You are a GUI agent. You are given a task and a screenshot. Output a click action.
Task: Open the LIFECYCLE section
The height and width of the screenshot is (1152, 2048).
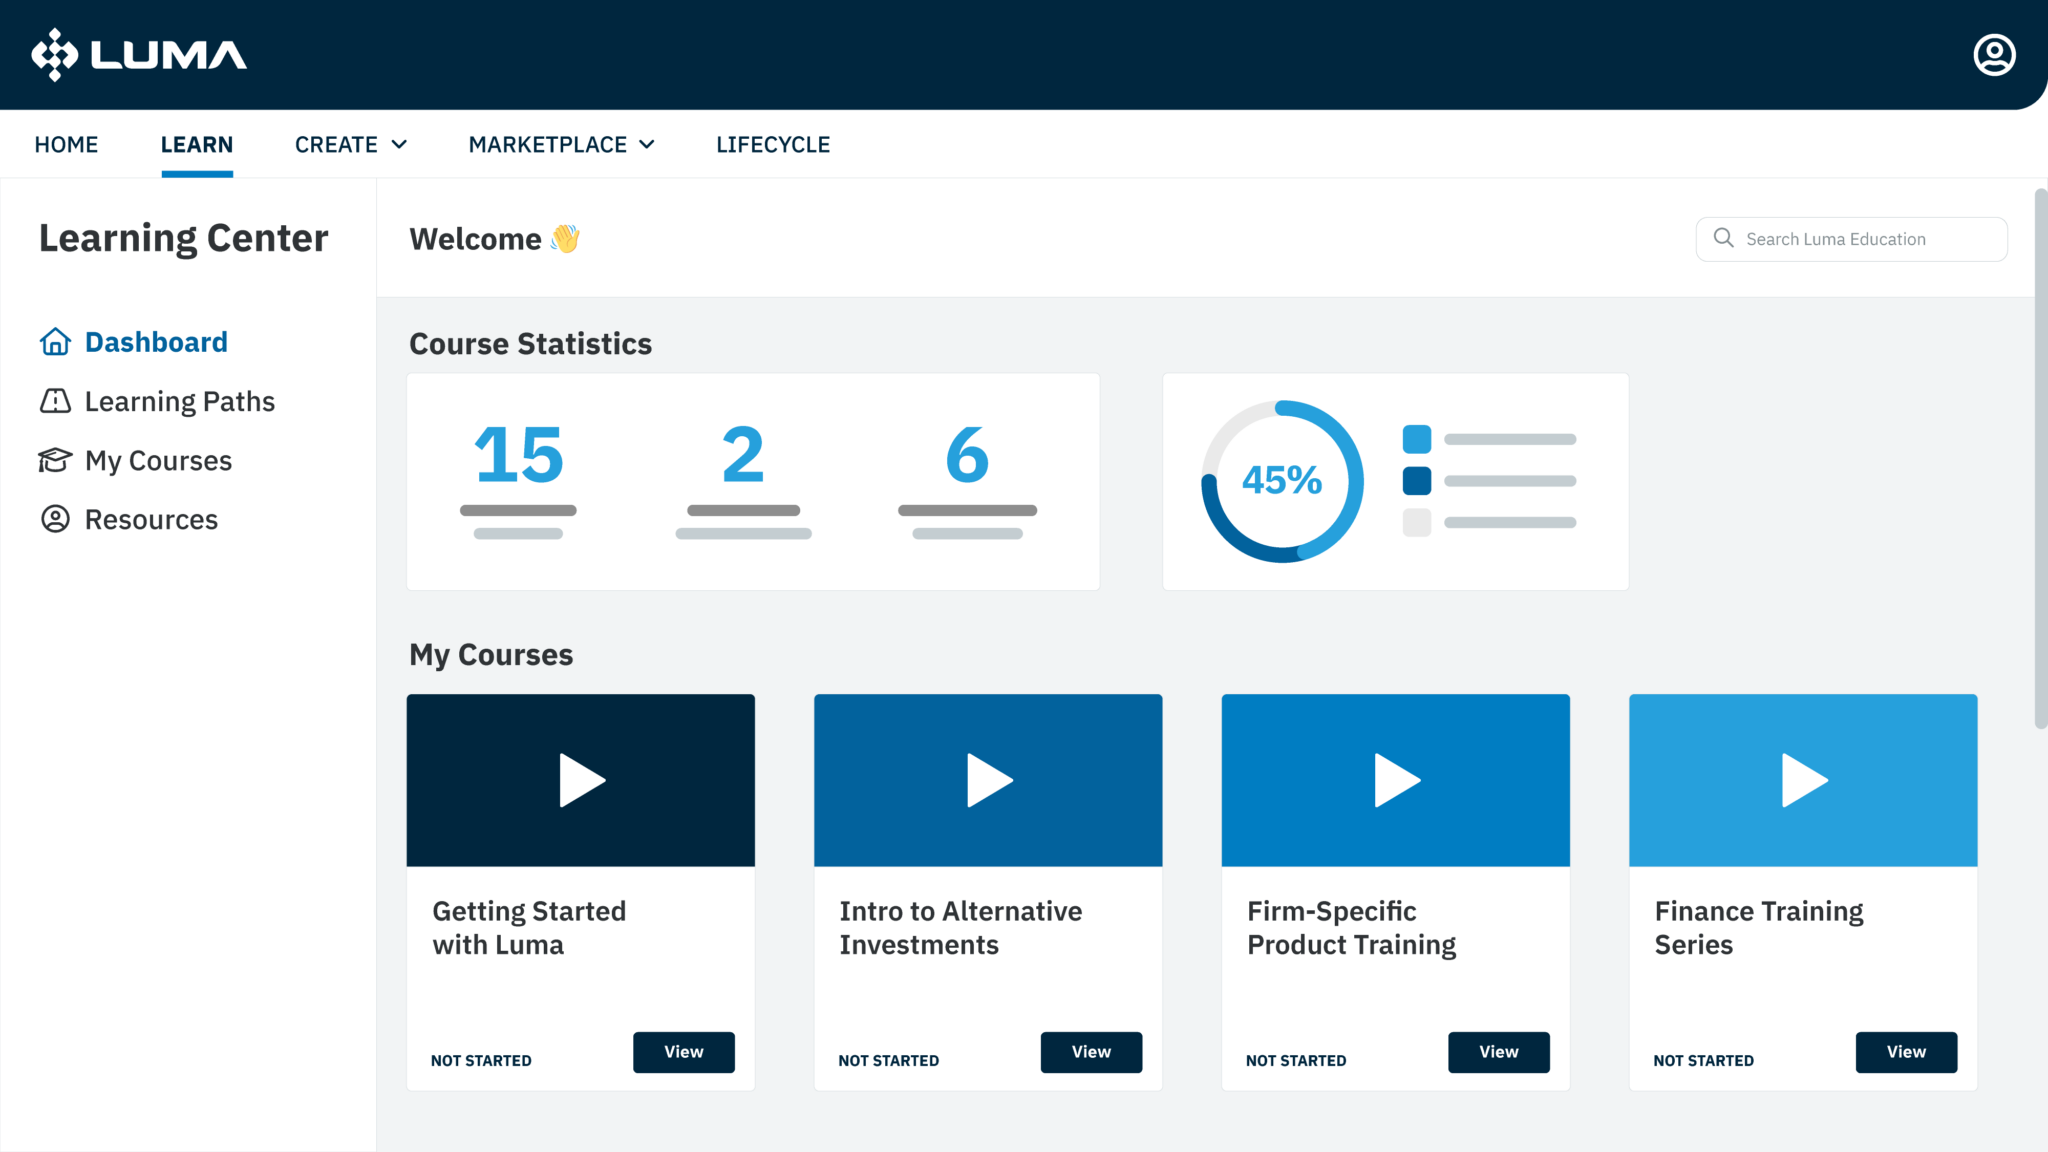(x=772, y=144)
